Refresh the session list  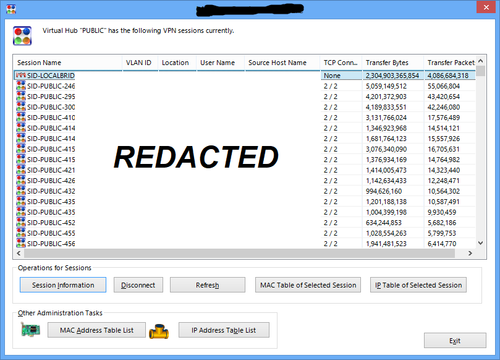[207, 285]
